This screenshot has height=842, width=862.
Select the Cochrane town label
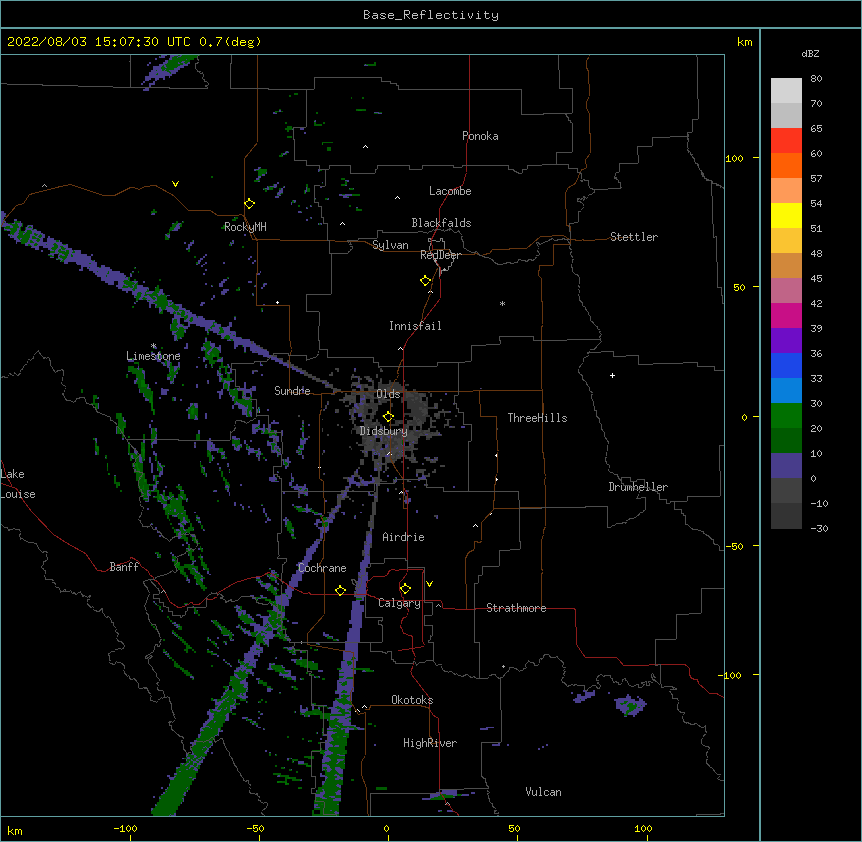322,568
